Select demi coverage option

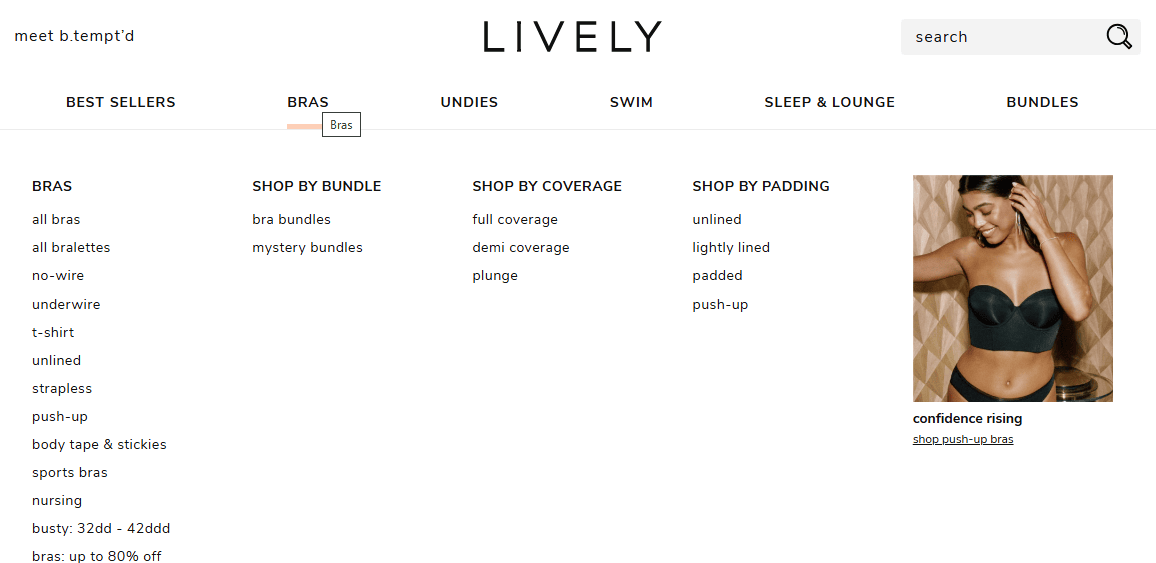[x=520, y=248]
